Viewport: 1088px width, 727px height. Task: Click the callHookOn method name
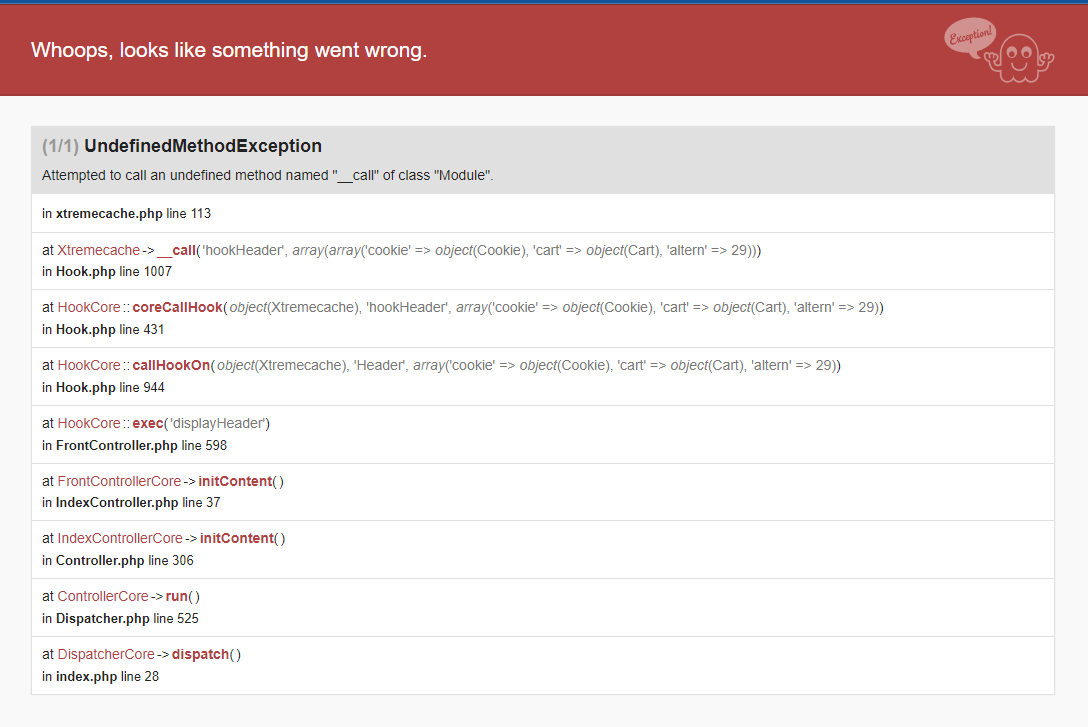[x=171, y=366]
